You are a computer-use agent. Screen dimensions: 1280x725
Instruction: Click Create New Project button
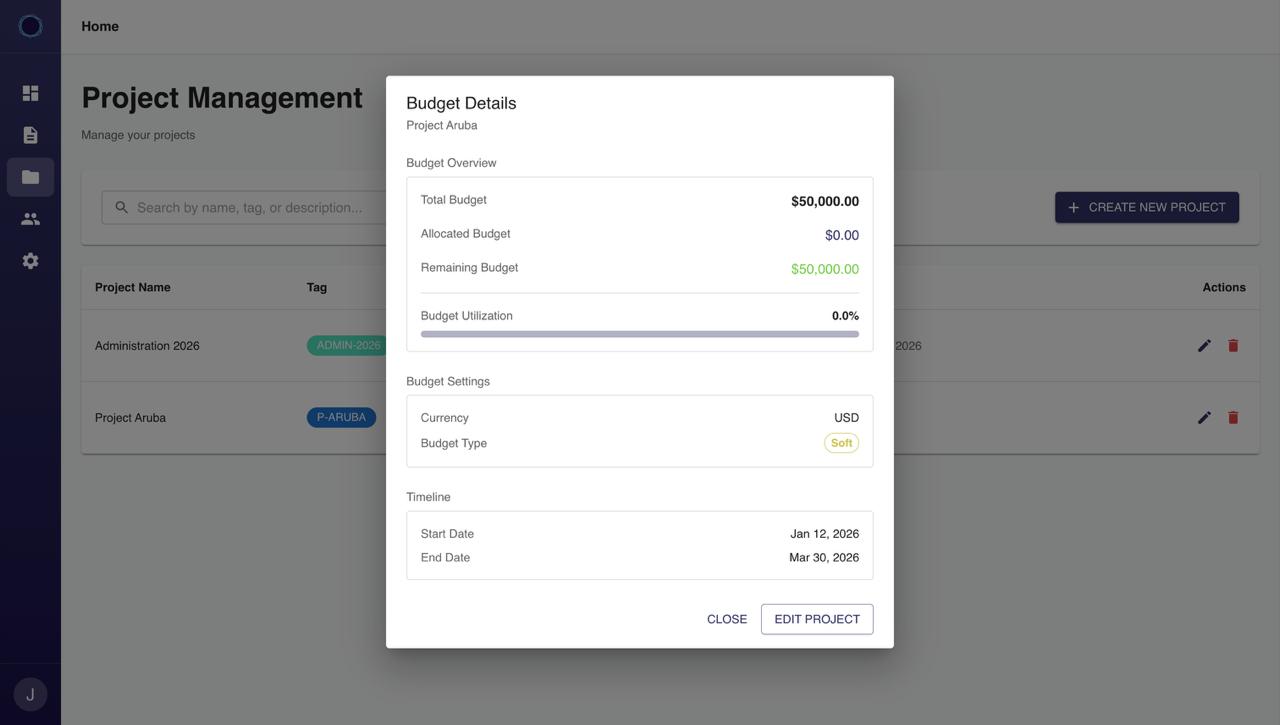click(1147, 207)
